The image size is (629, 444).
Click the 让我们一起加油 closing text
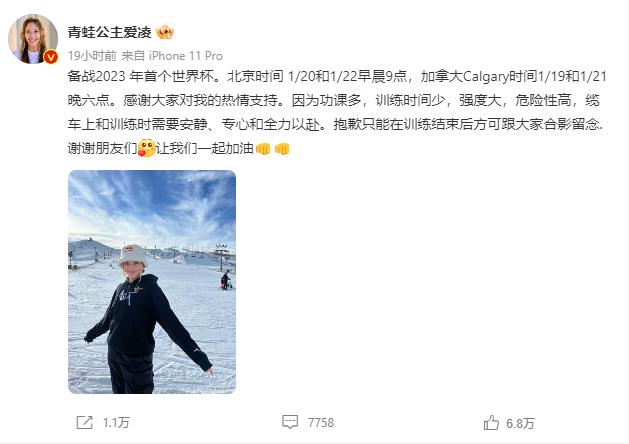click(205, 148)
